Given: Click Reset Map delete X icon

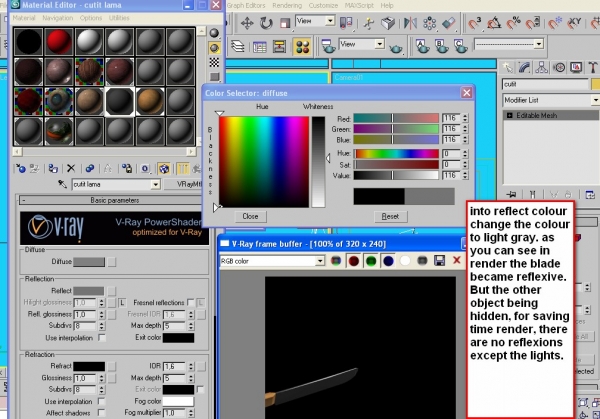Looking at the screenshot, I should coord(71,168).
